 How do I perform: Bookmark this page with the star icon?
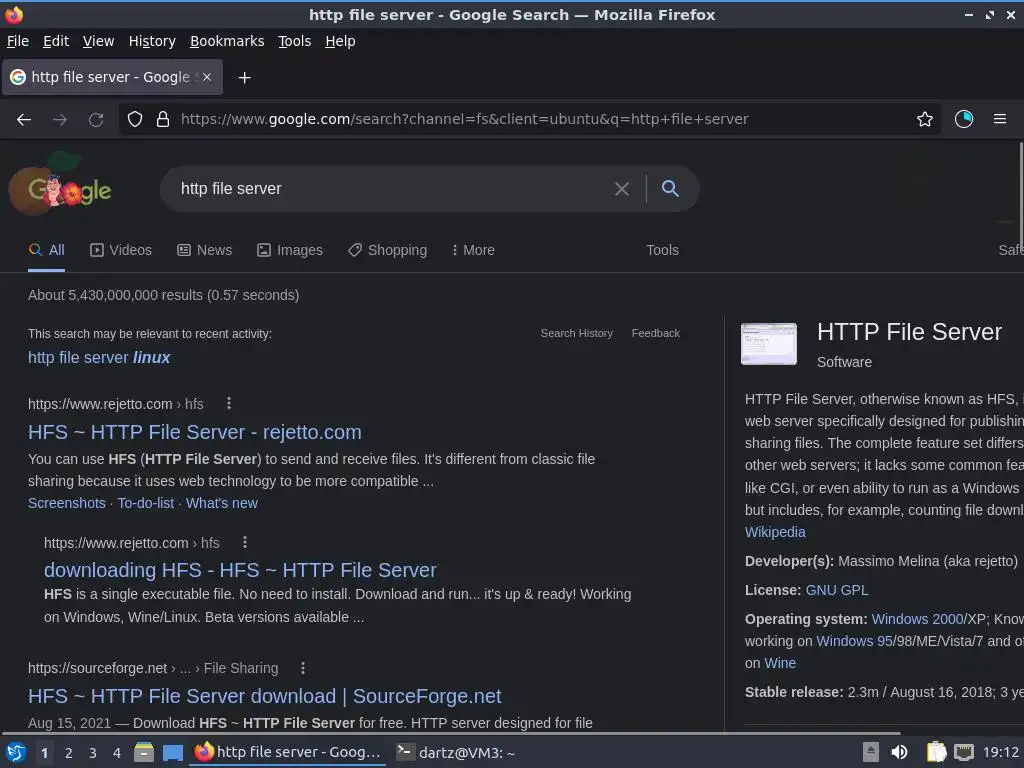point(924,120)
